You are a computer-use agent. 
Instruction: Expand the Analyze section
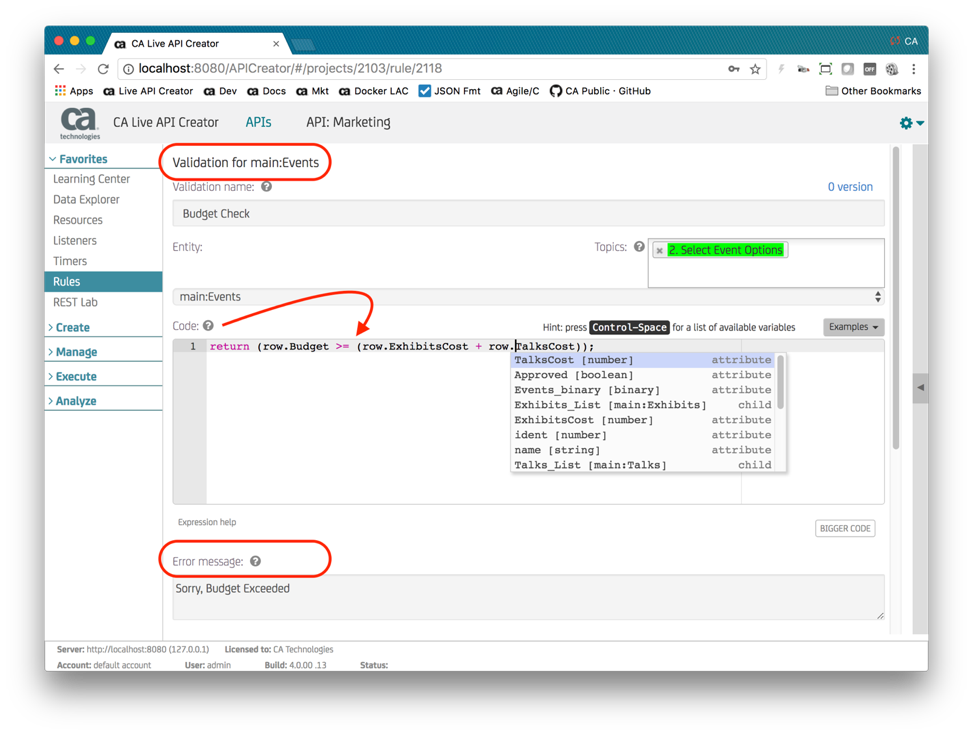73,401
